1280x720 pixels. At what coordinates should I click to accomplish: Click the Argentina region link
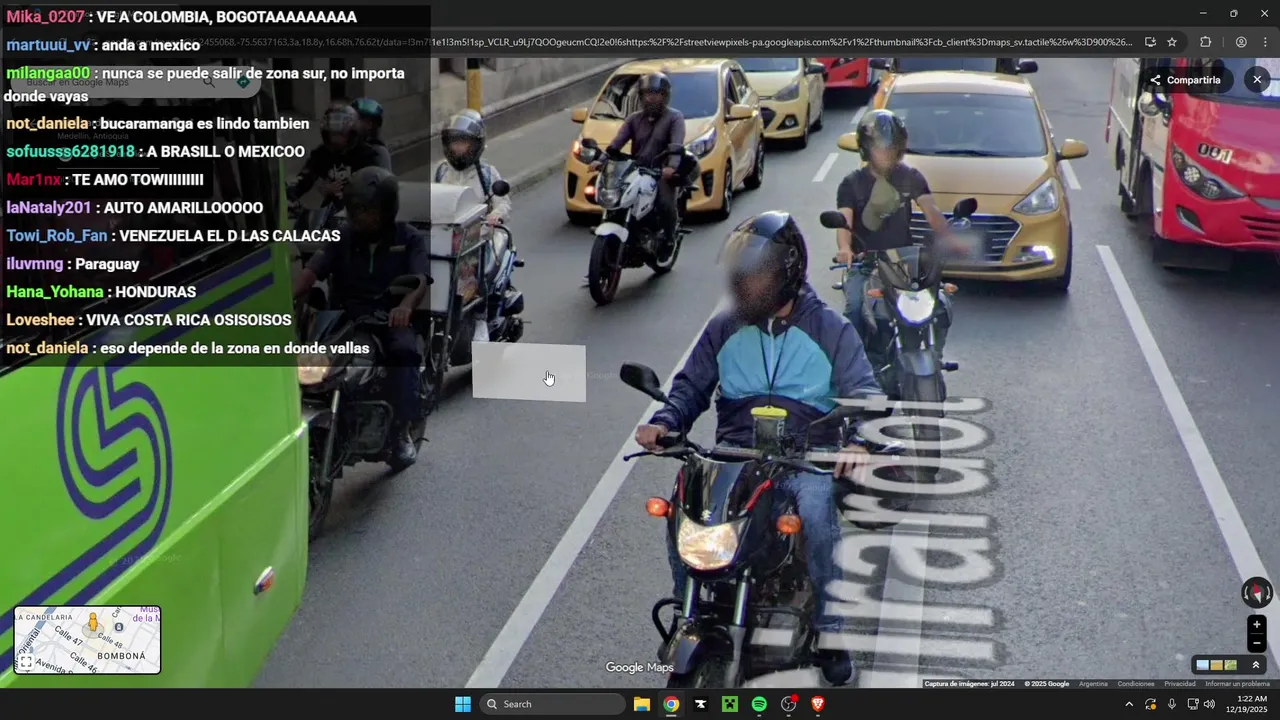point(1093,684)
